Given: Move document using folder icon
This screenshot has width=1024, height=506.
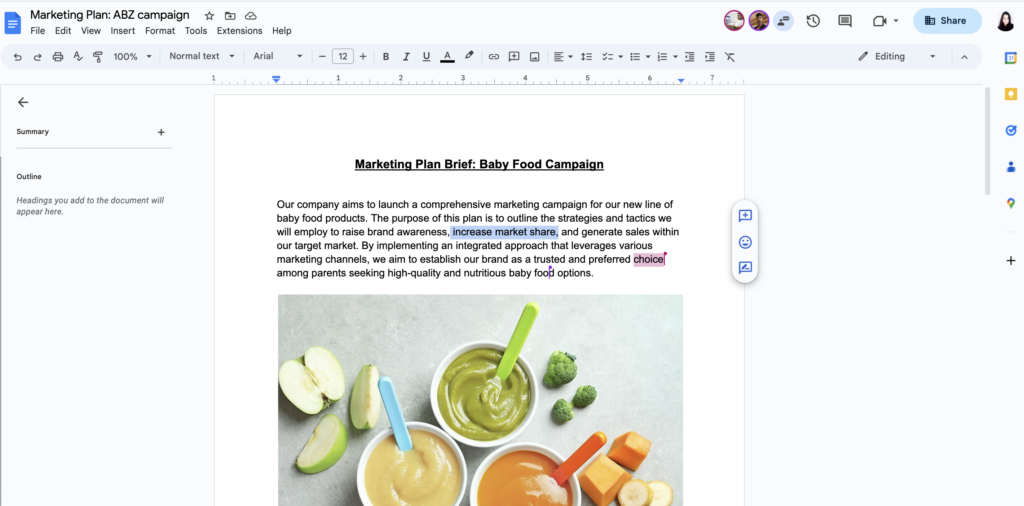Looking at the screenshot, I should (230, 16).
